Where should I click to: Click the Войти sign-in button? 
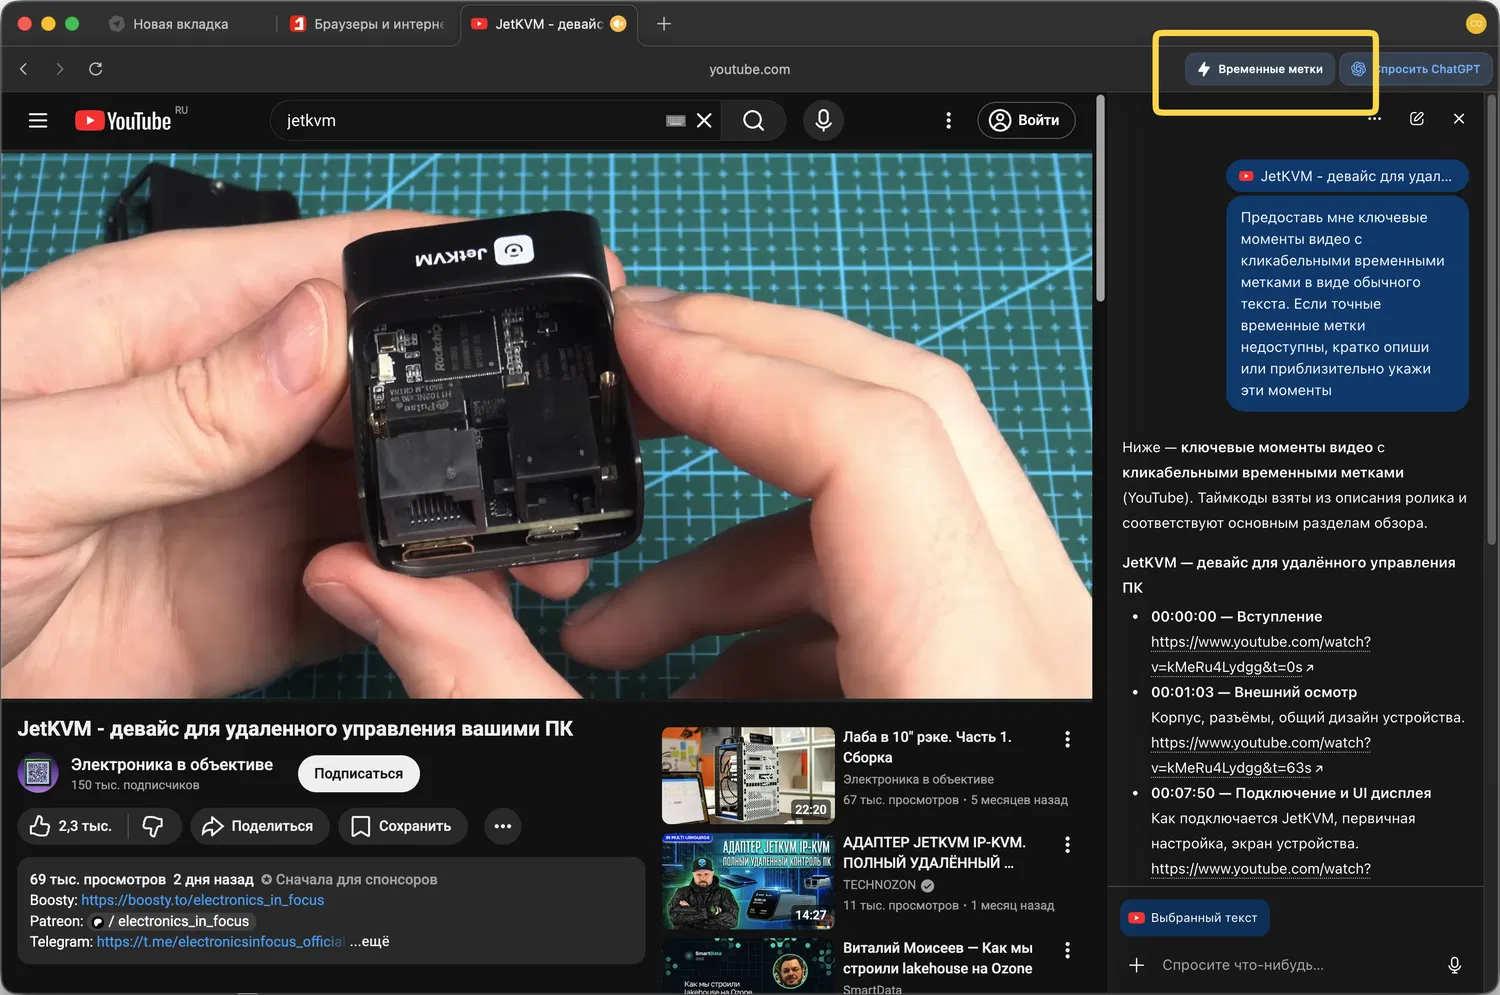pos(1026,121)
